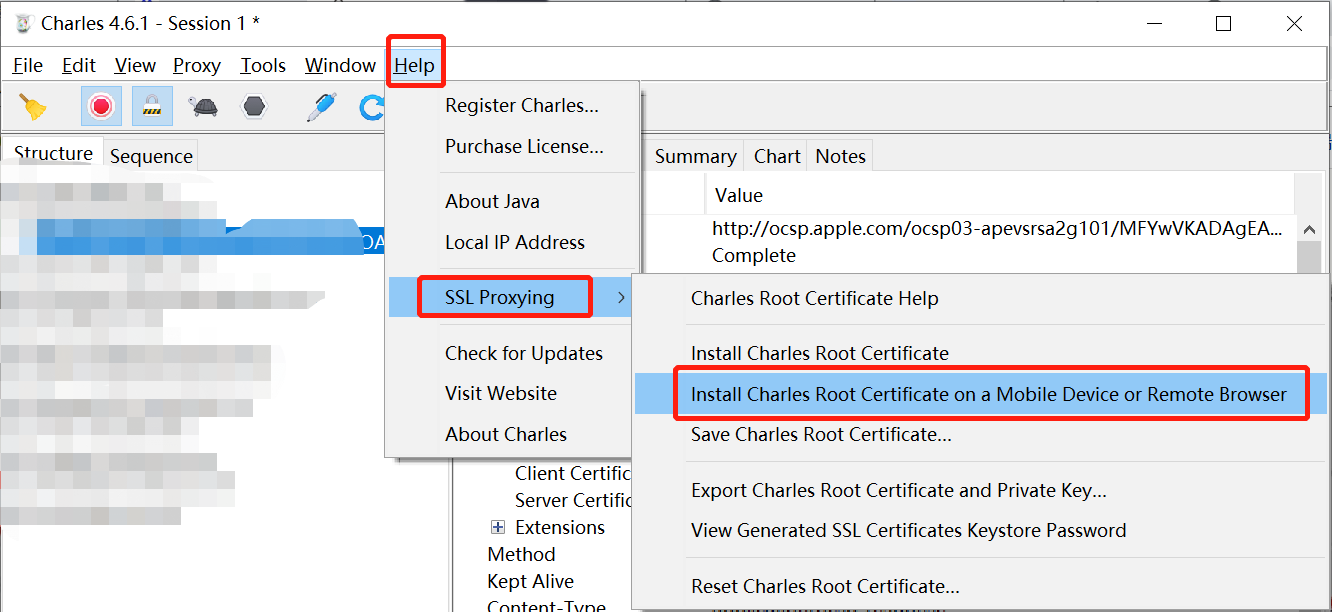The height and width of the screenshot is (612, 1332).
Task: Open the Notes tab
Action: tap(841, 156)
